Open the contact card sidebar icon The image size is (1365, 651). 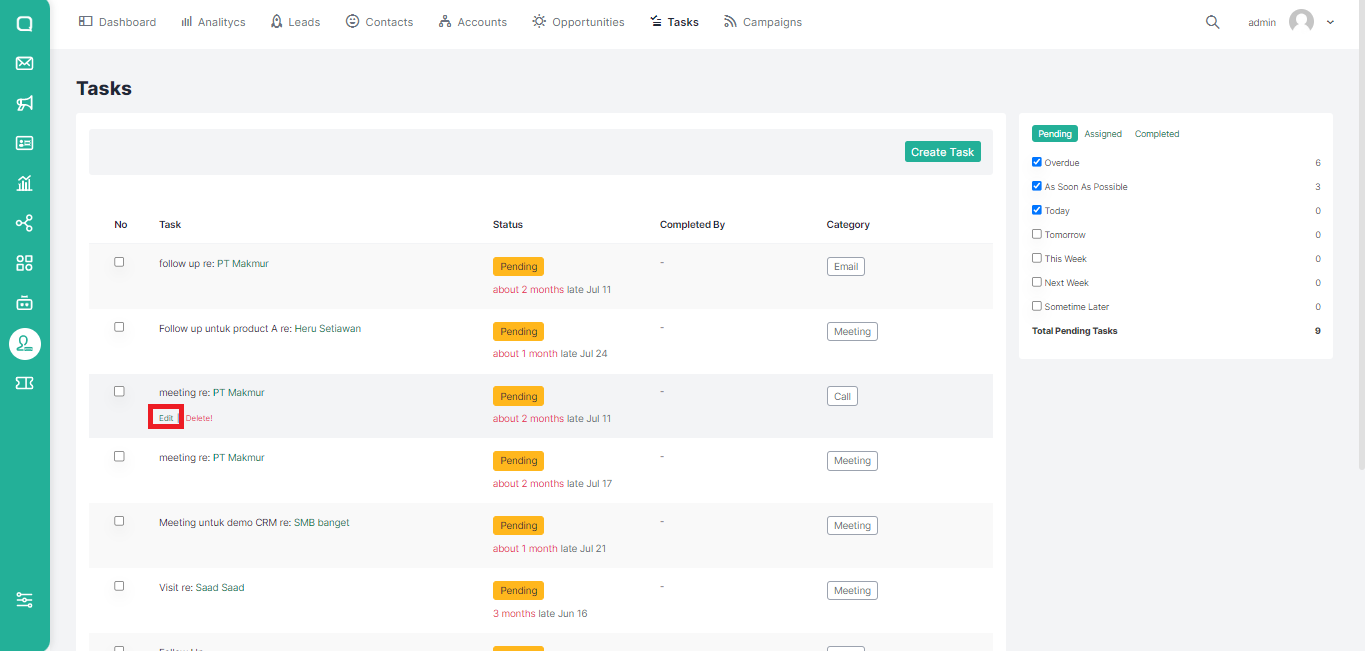(x=25, y=143)
